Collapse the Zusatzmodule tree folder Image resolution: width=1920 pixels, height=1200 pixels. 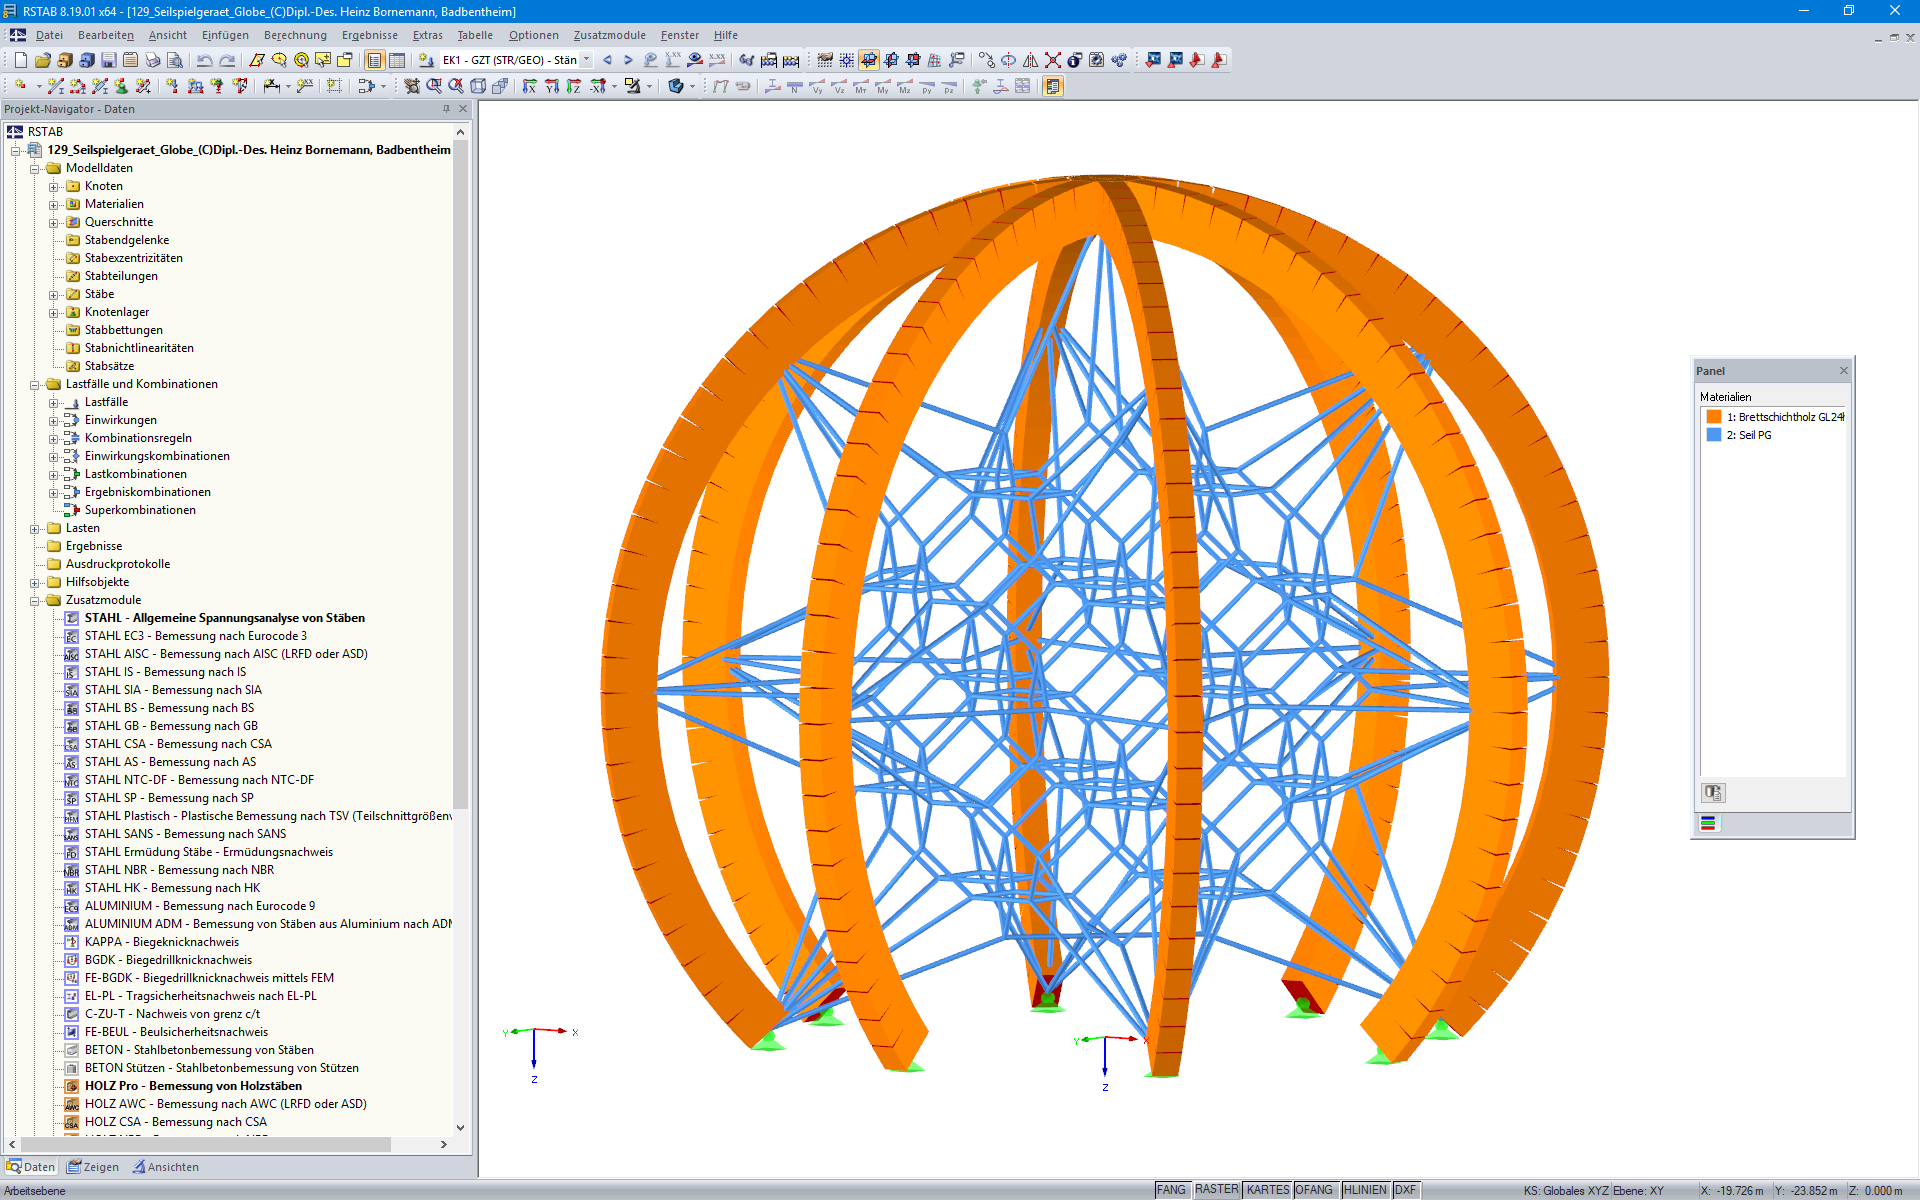(x=35, y=600)
